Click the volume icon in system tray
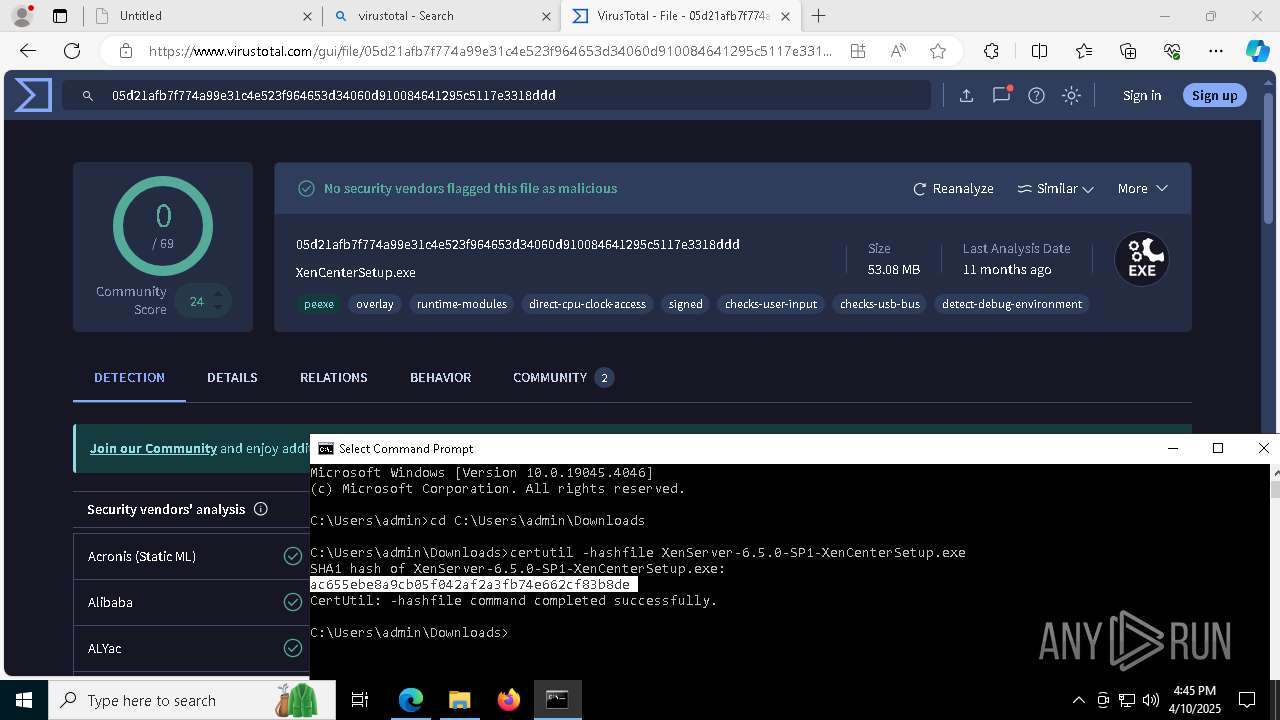The width and height of the screenshot is (1280, 720). tap(1150, 700)
